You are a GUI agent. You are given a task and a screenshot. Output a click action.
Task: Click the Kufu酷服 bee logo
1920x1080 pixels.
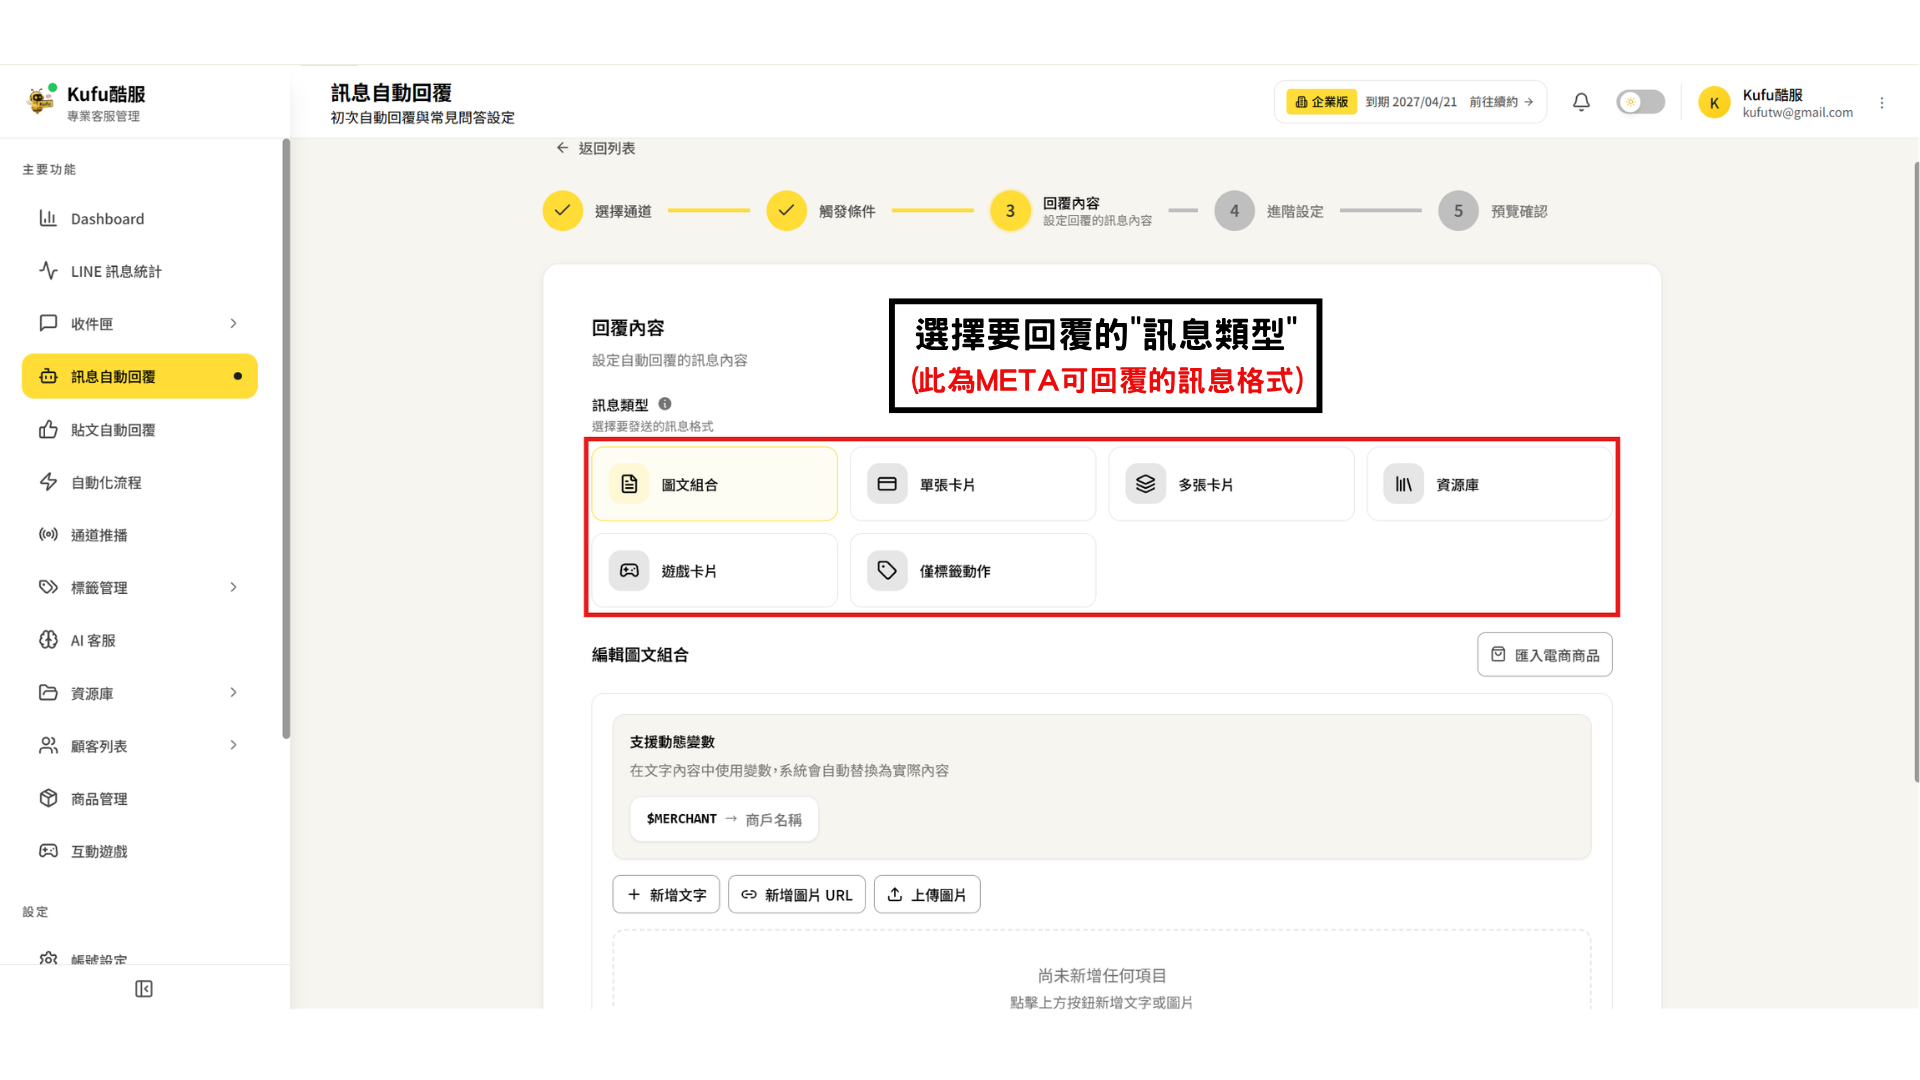click(x=41, y=100)
